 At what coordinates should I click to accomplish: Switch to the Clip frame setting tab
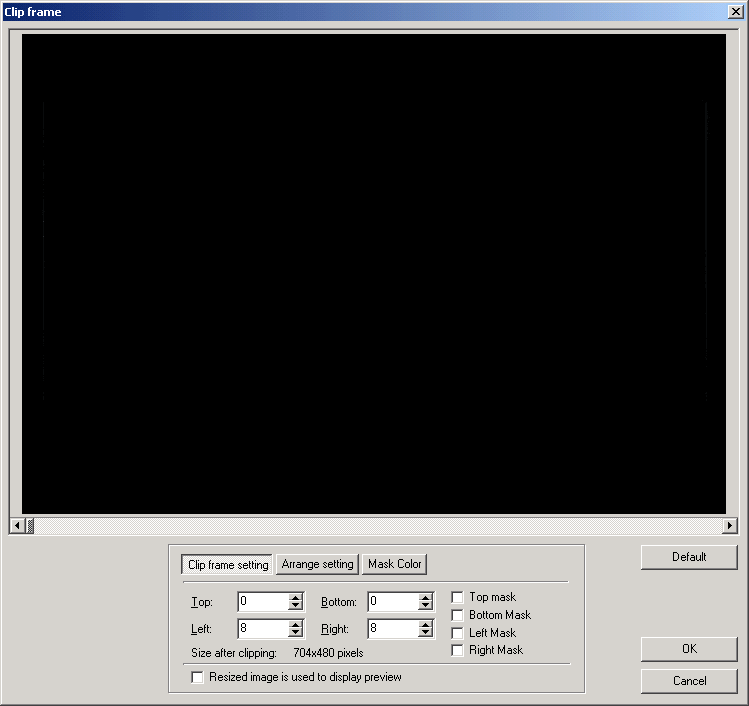[x=227, y=565]
